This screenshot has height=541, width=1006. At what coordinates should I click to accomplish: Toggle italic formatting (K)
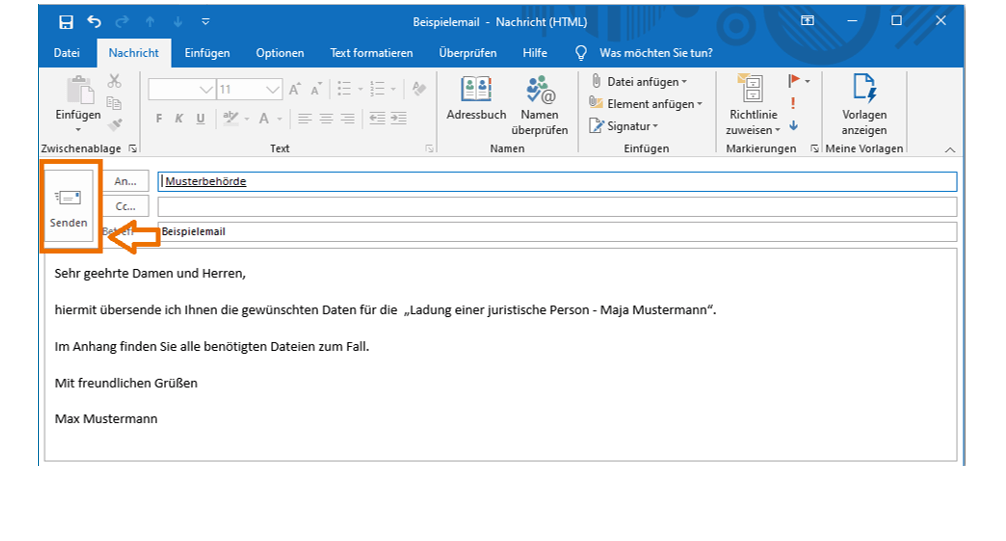pyautogui.click(x=179, y=118)
